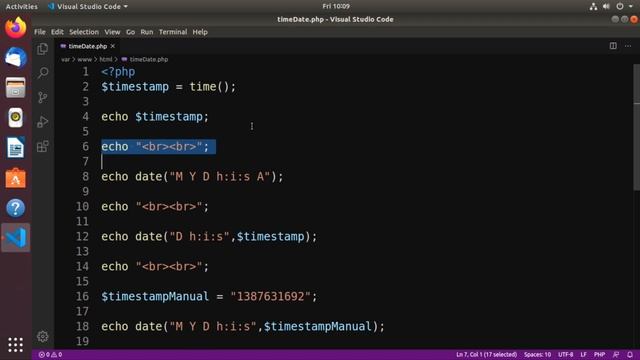Open the Manage gear icon
Screen dimensions: 640x360
point(42,337)
